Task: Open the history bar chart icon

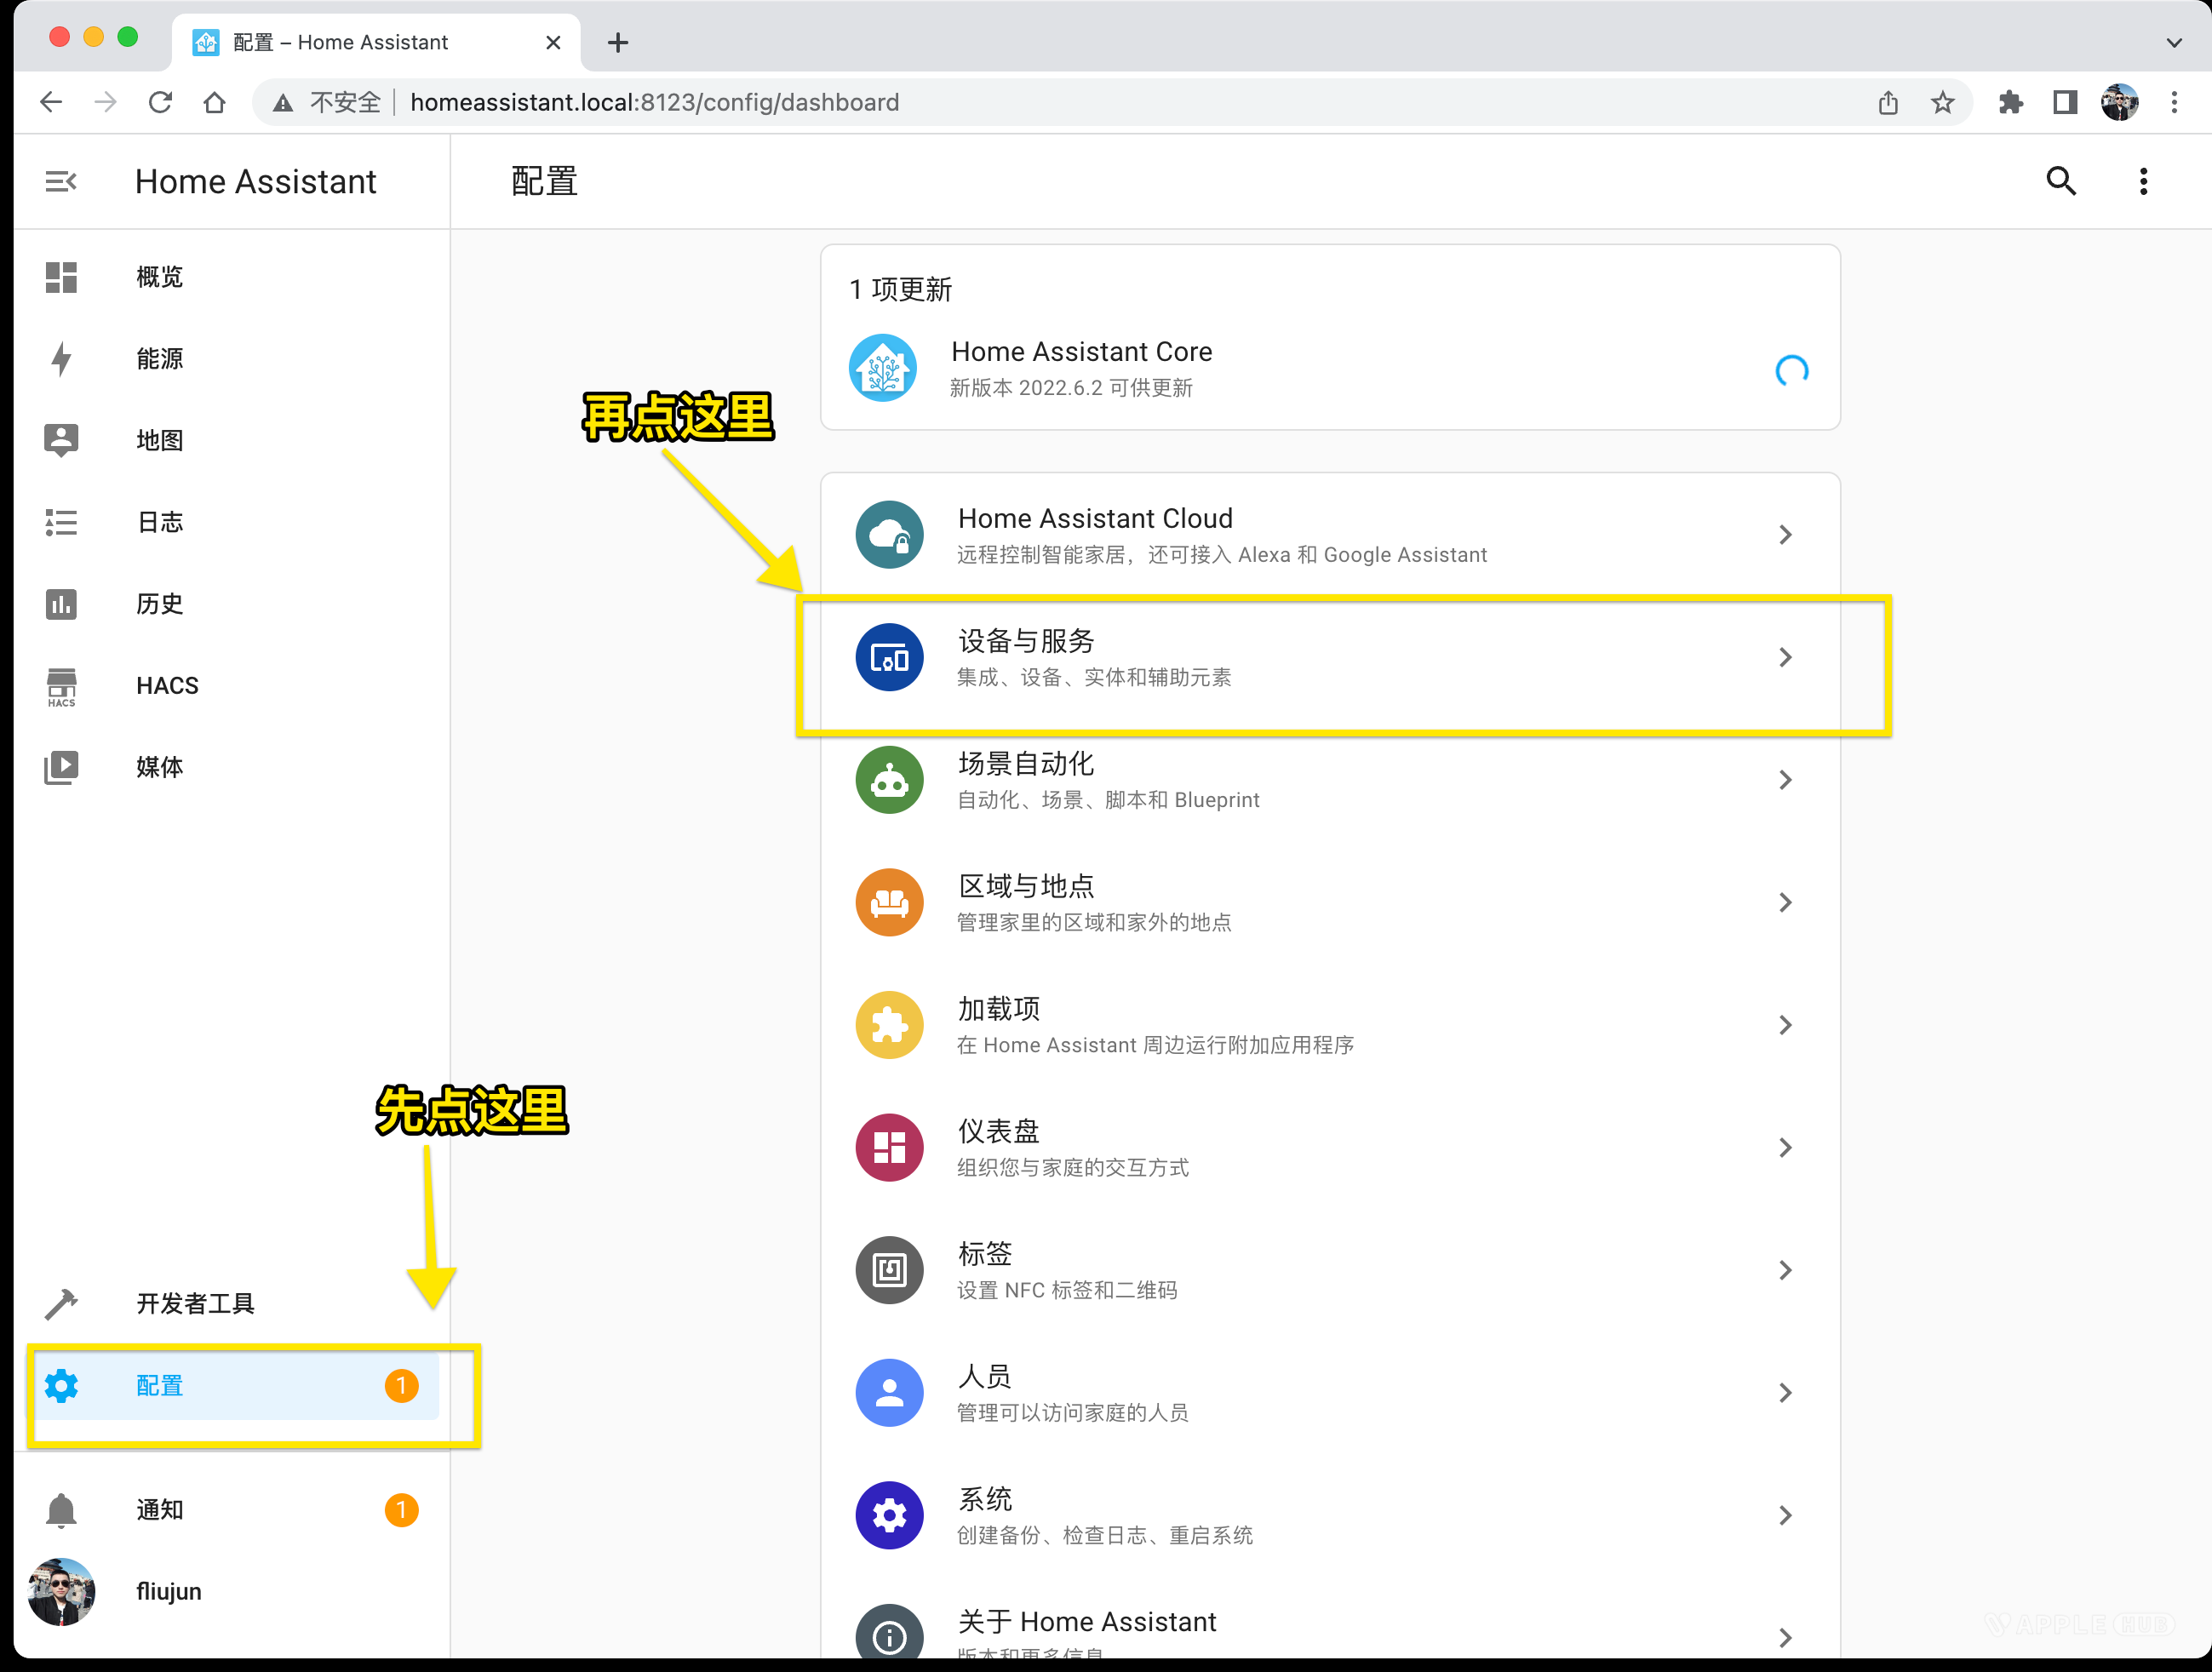Action: [x=61, y=604]
